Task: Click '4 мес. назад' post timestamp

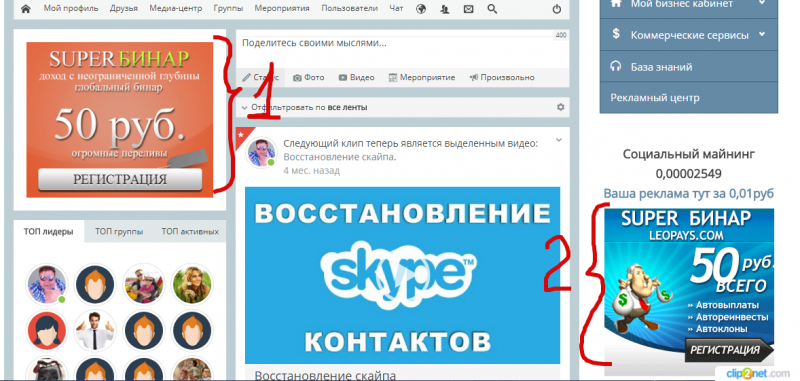Action: (x=311, y=170)
